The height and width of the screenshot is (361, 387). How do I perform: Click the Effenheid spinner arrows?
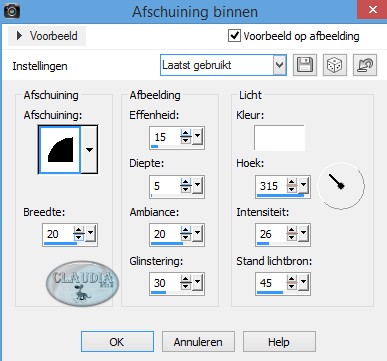186,137
